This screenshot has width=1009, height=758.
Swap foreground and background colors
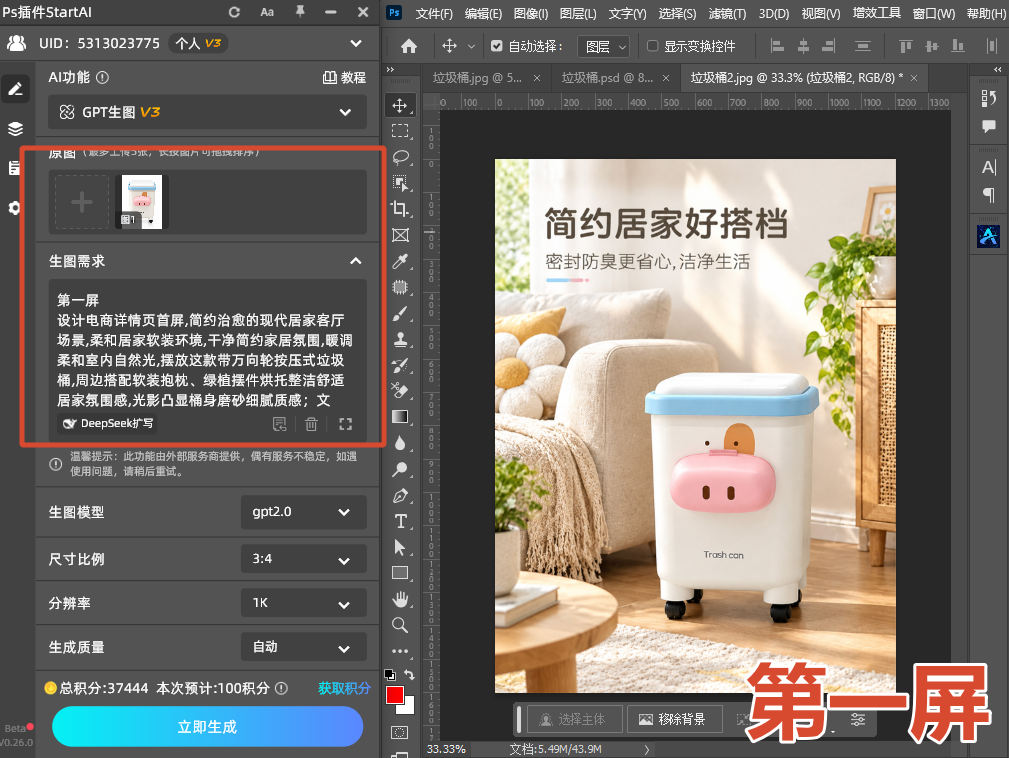click(x=409, y=674)
